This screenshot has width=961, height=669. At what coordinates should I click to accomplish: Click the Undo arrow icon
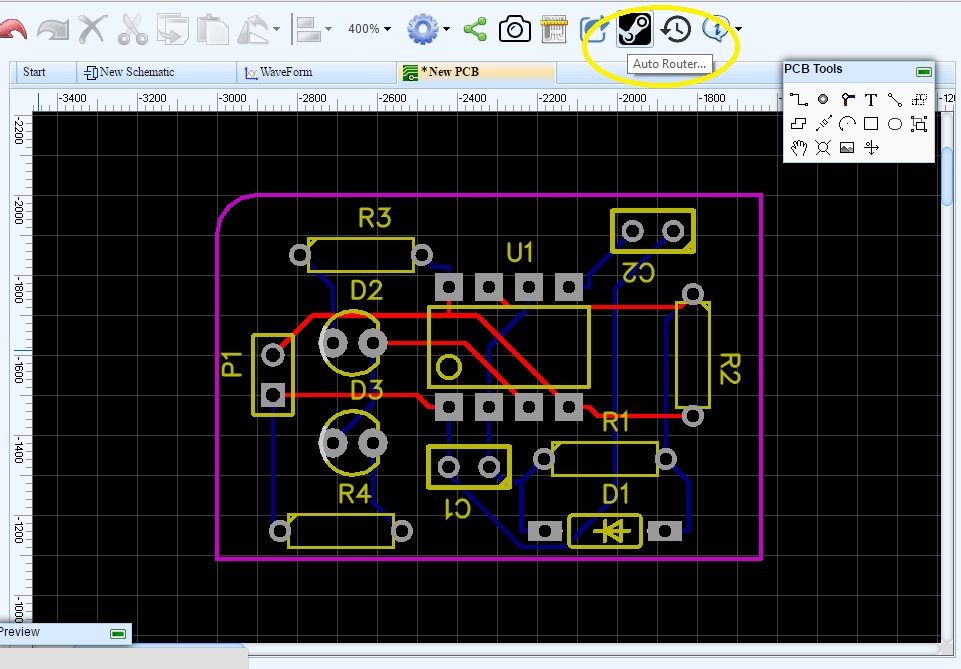(x=12, y=29)
